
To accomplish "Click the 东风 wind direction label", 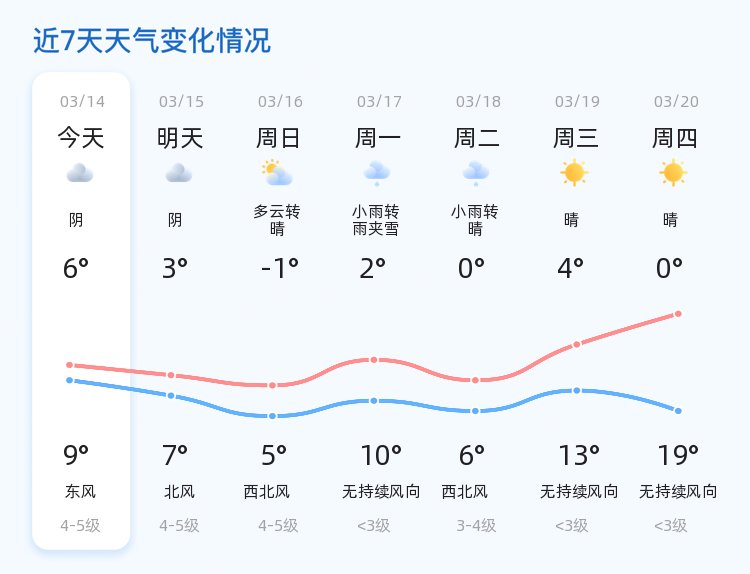I will [x=80, y=491].
